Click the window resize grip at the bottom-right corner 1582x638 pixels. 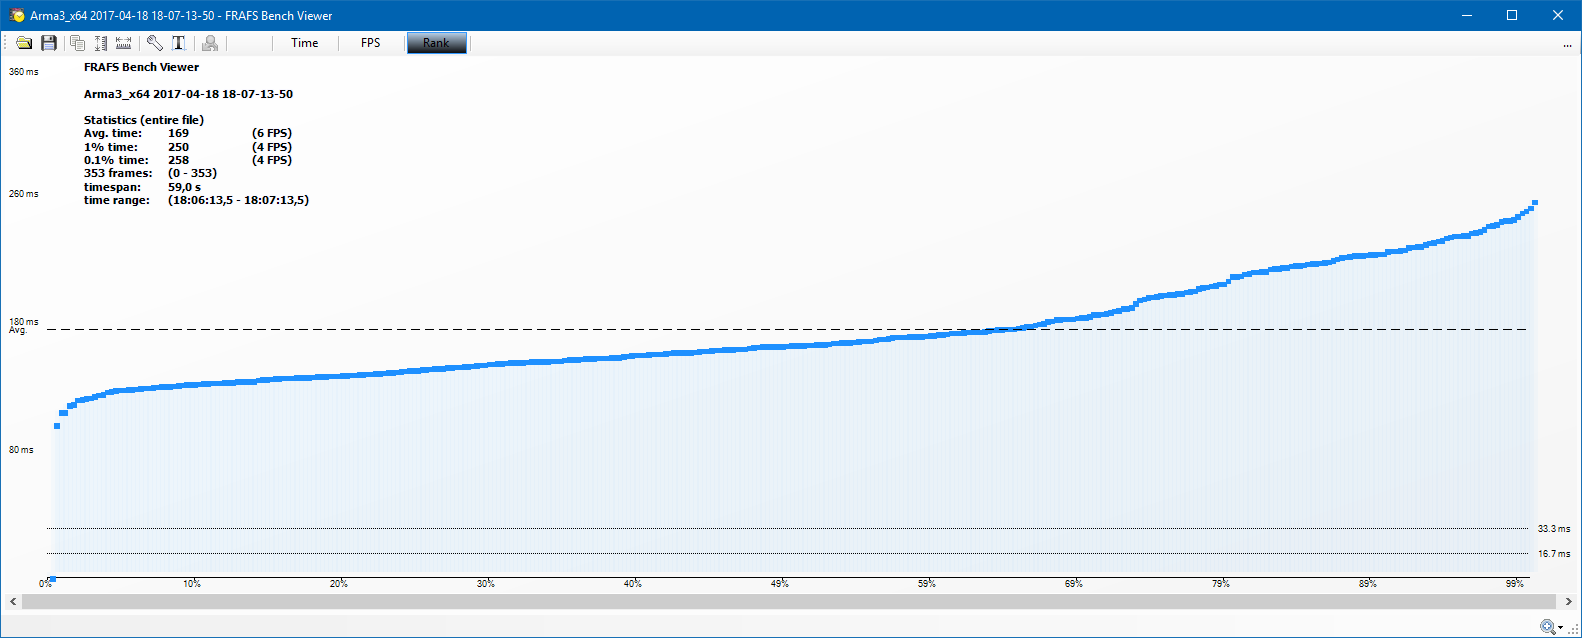tap(1573, 629)
